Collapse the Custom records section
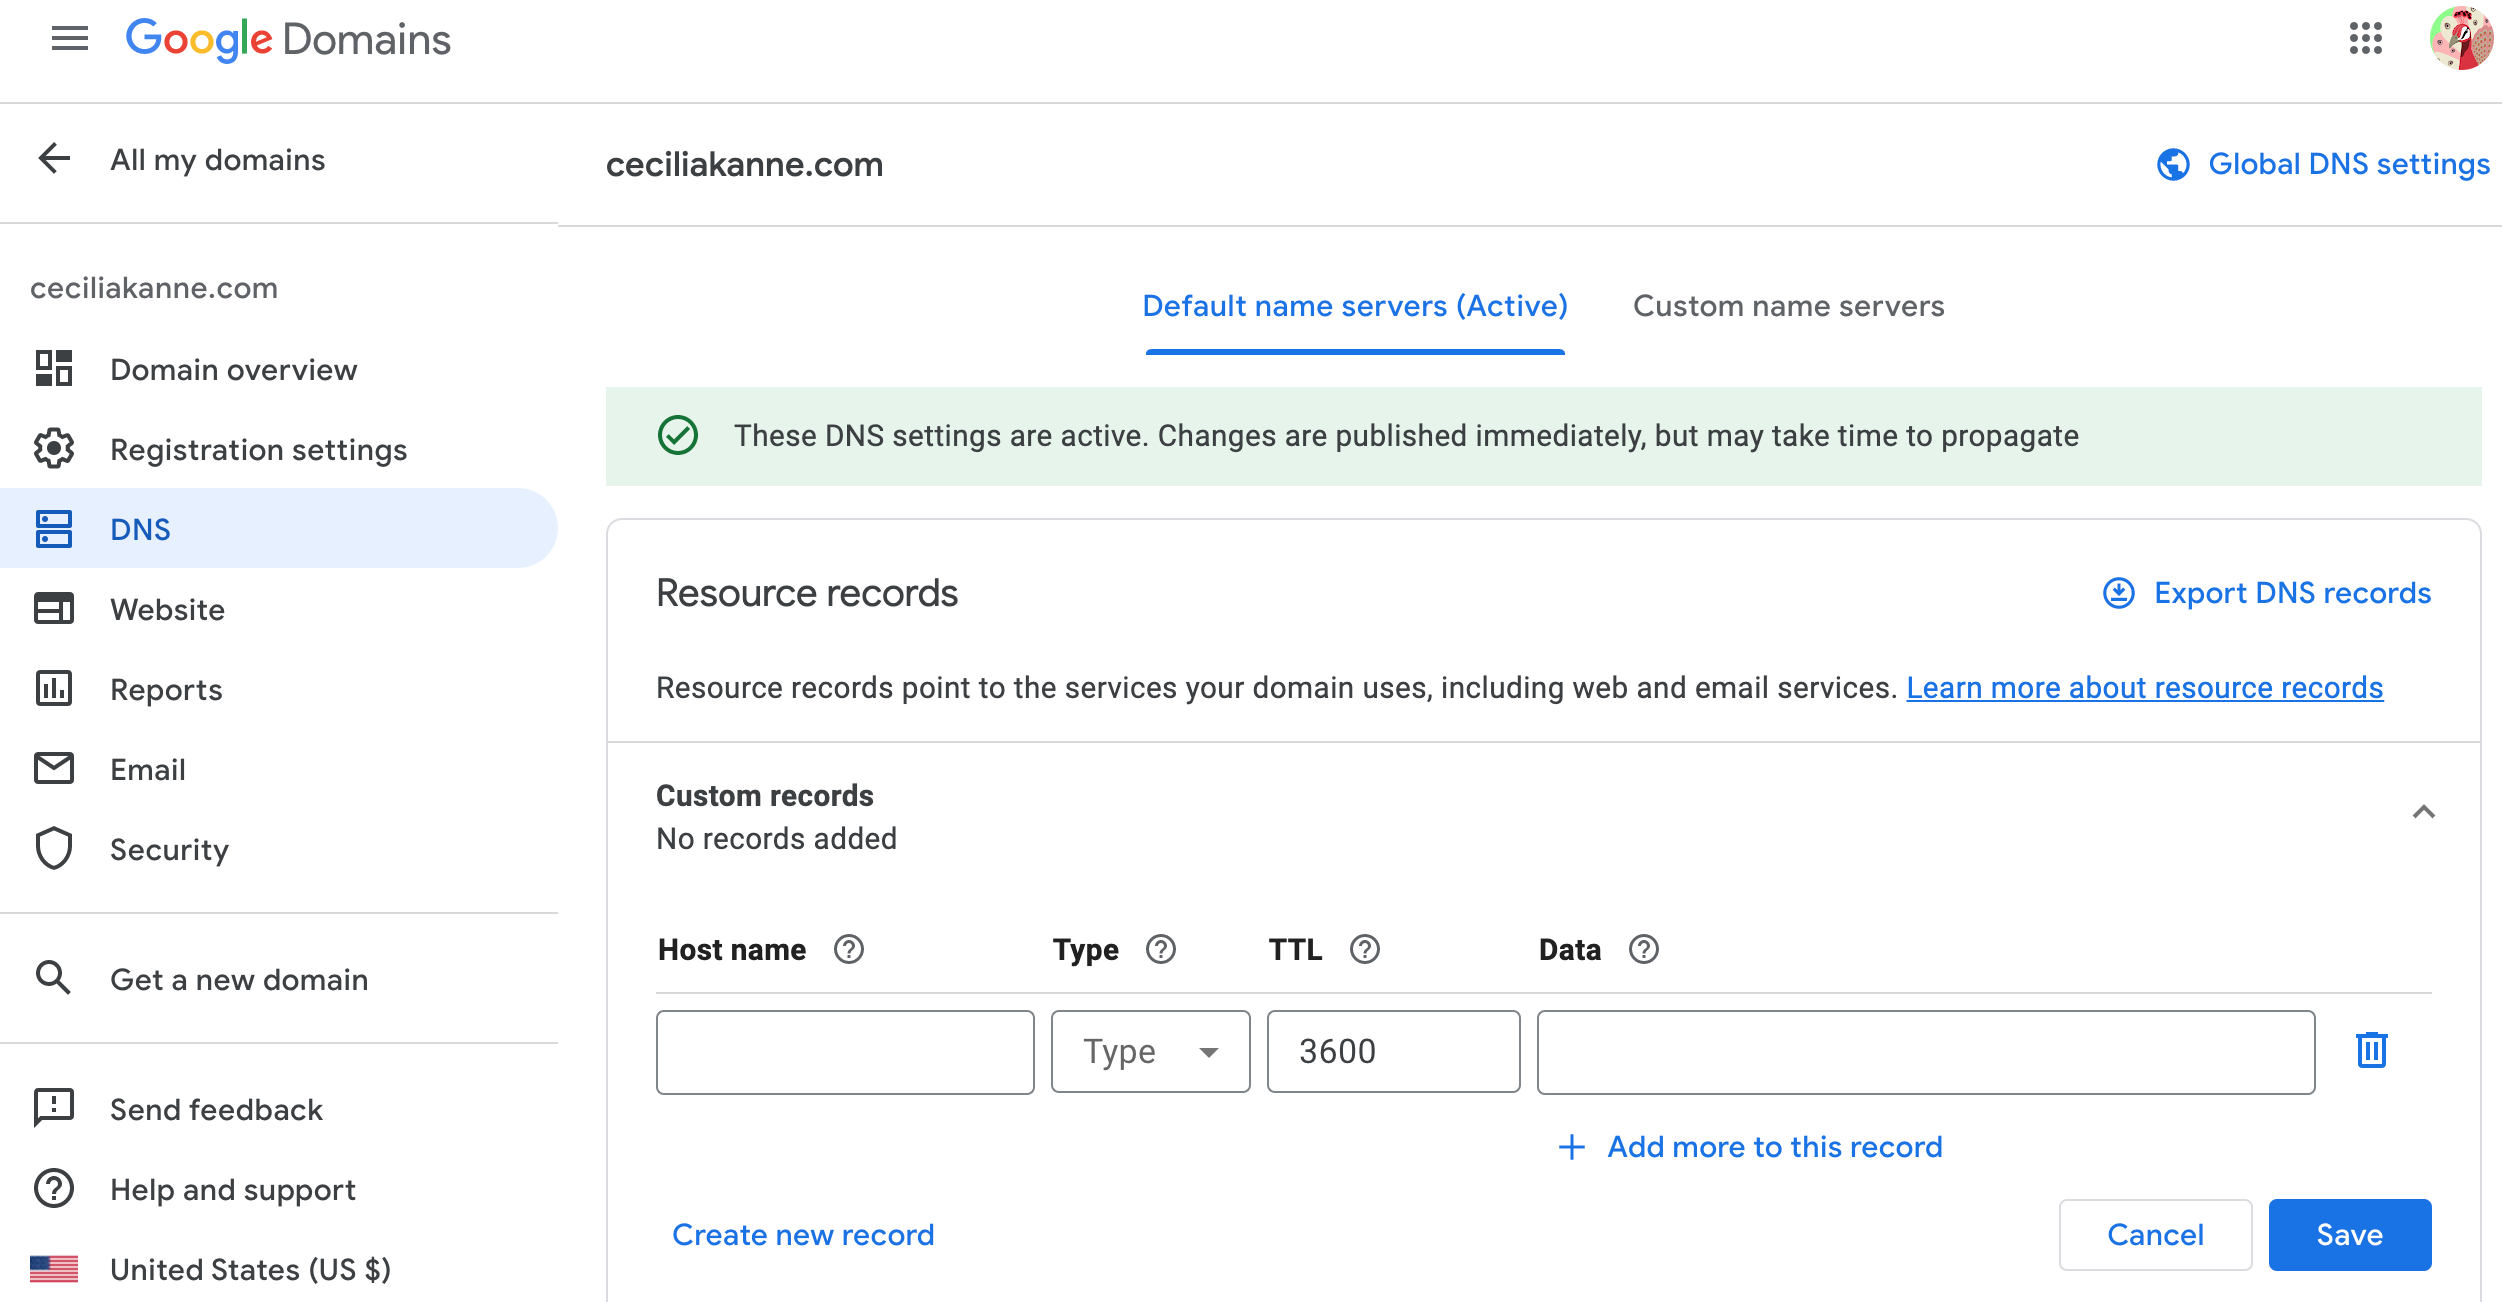Viewport: 2502px width, 1302px height. (2423, 812)
